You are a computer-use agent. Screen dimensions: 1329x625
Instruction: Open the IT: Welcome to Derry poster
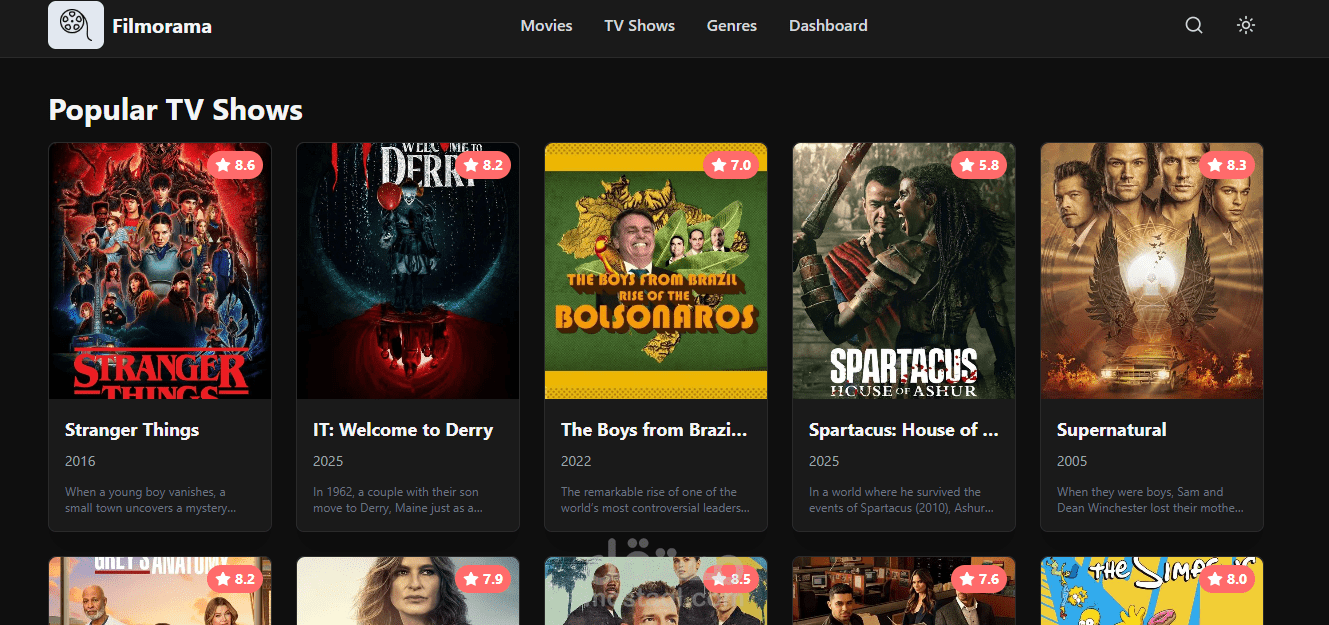(x=408, y=271)
